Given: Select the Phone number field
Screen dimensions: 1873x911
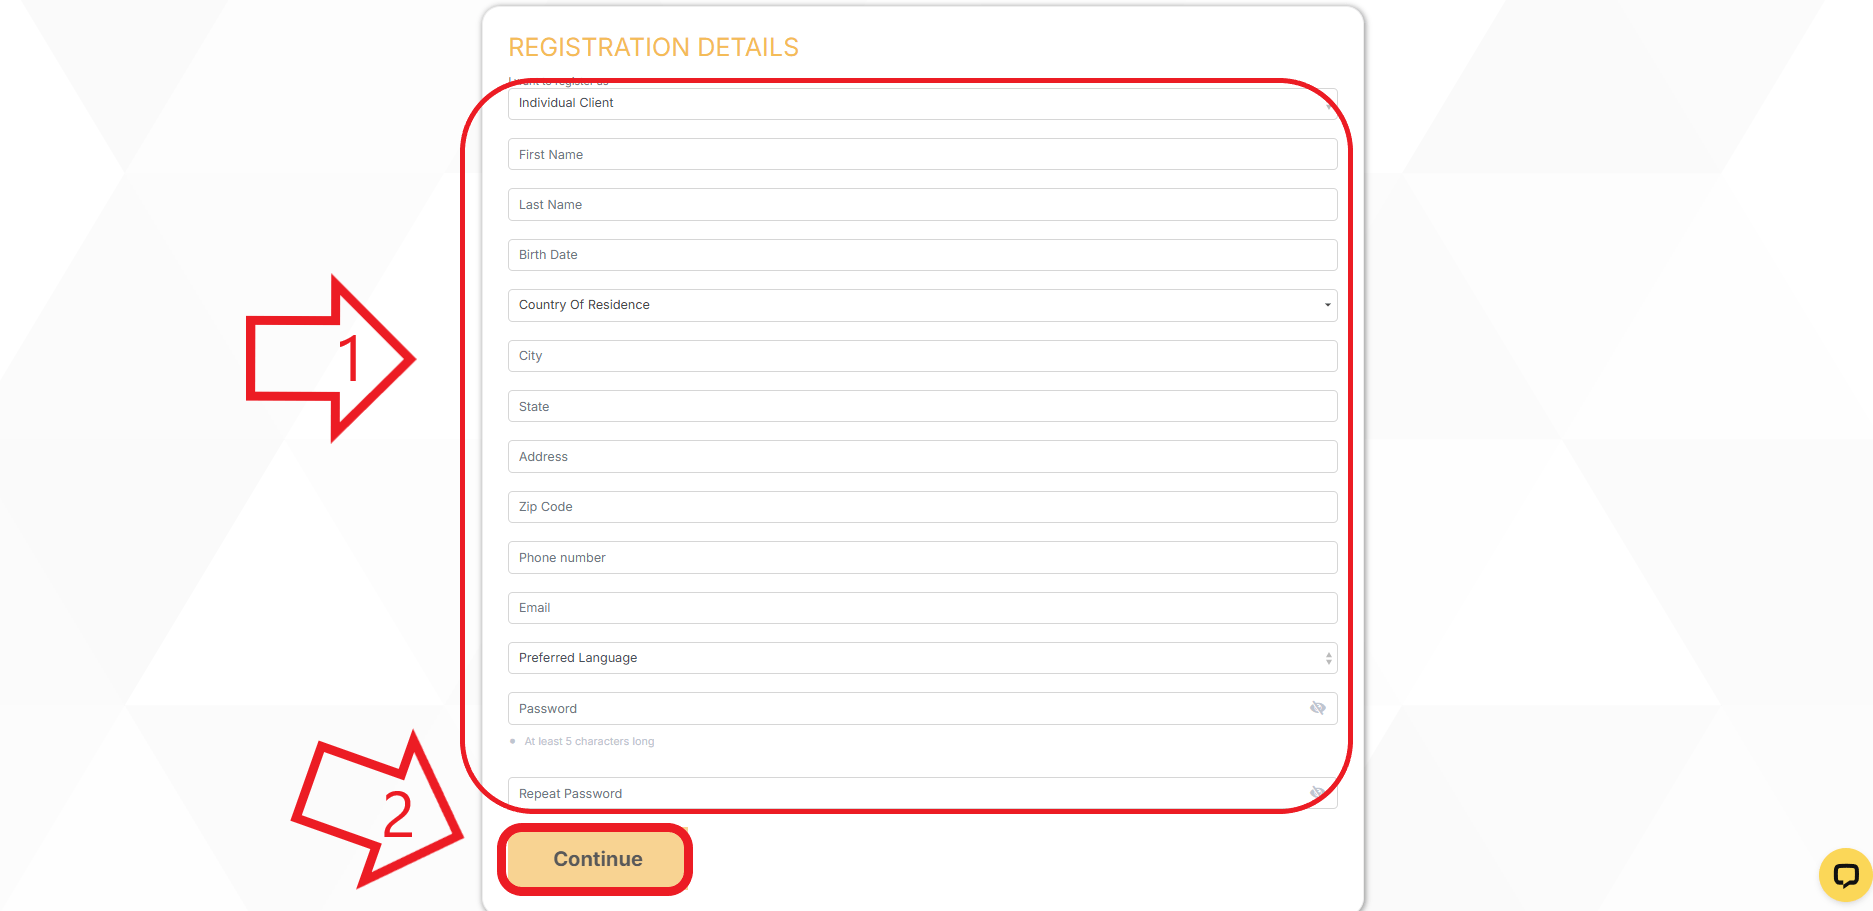Looking at the screenshot, I should pyautogui.click(x=922, y=557).
